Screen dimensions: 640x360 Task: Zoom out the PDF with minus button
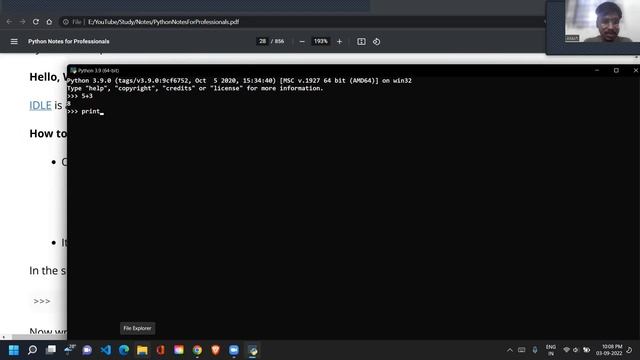click(302, 41)
